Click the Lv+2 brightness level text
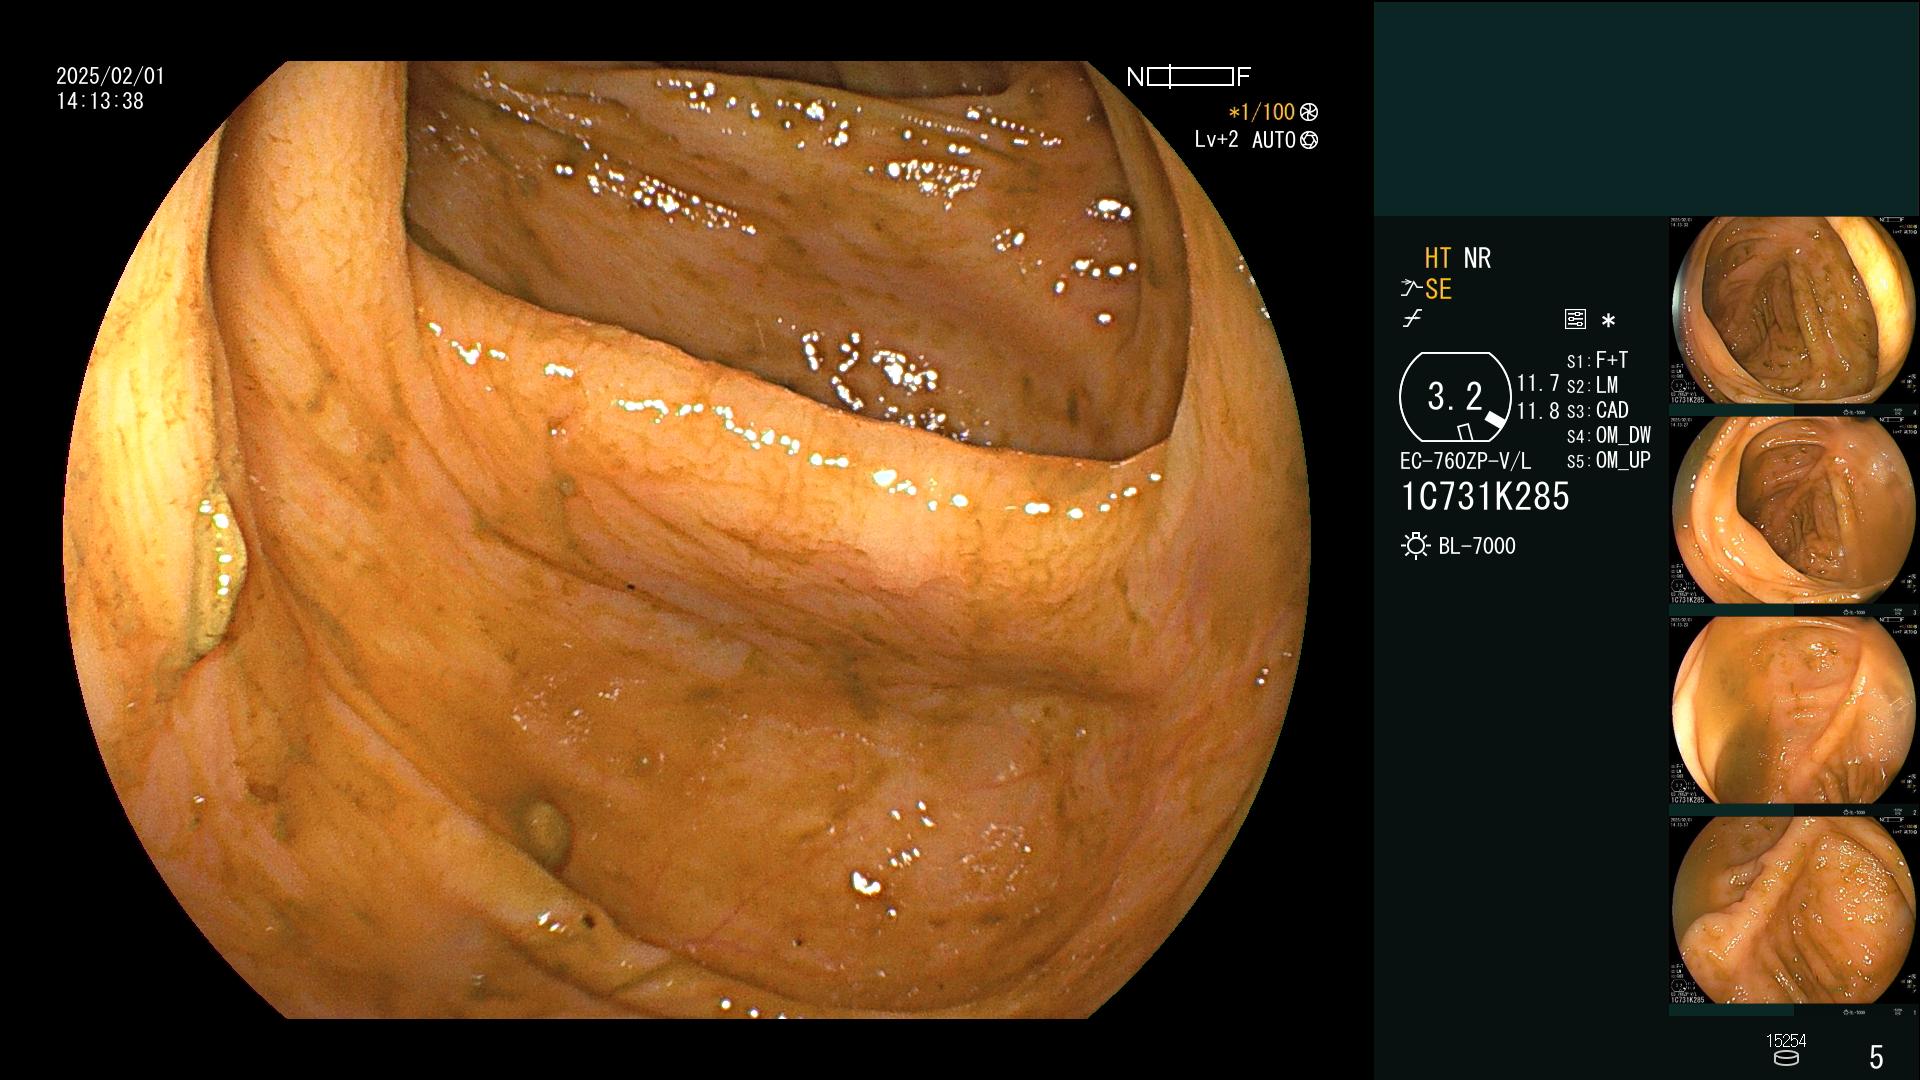The image size is (1920, 1080). [x=1216, y=140]
